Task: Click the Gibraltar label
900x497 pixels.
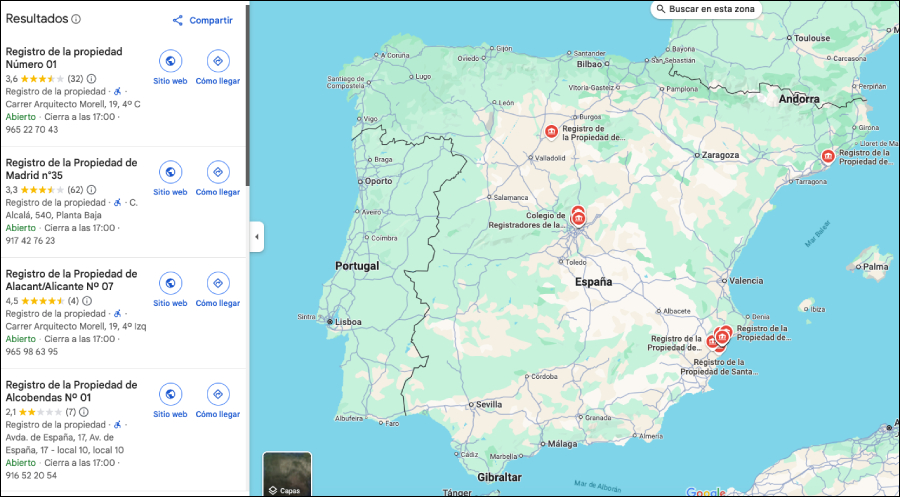Action: pos(499,477)
